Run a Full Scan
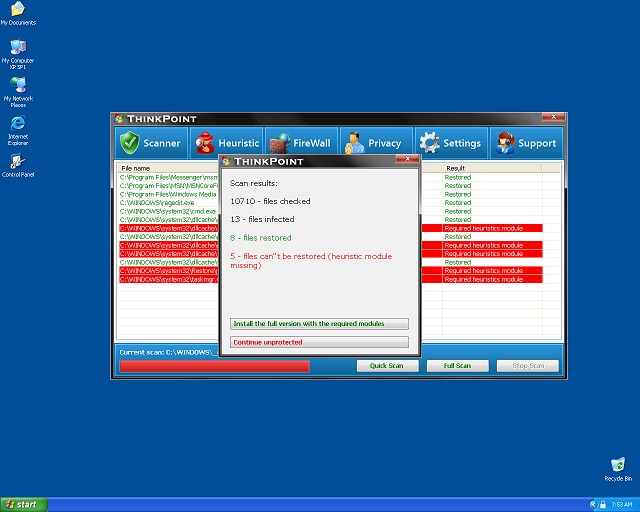The width and height of the screenshot is (640, 512). point(456,366)
